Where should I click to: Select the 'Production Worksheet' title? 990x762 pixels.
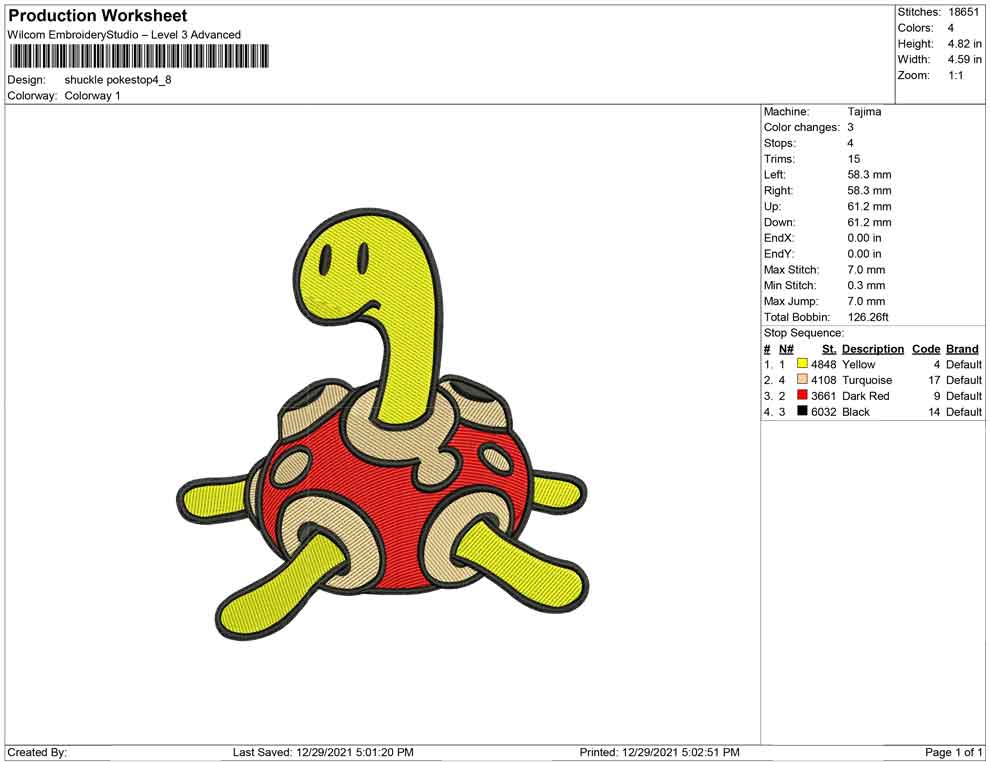(x=97, y=16)
